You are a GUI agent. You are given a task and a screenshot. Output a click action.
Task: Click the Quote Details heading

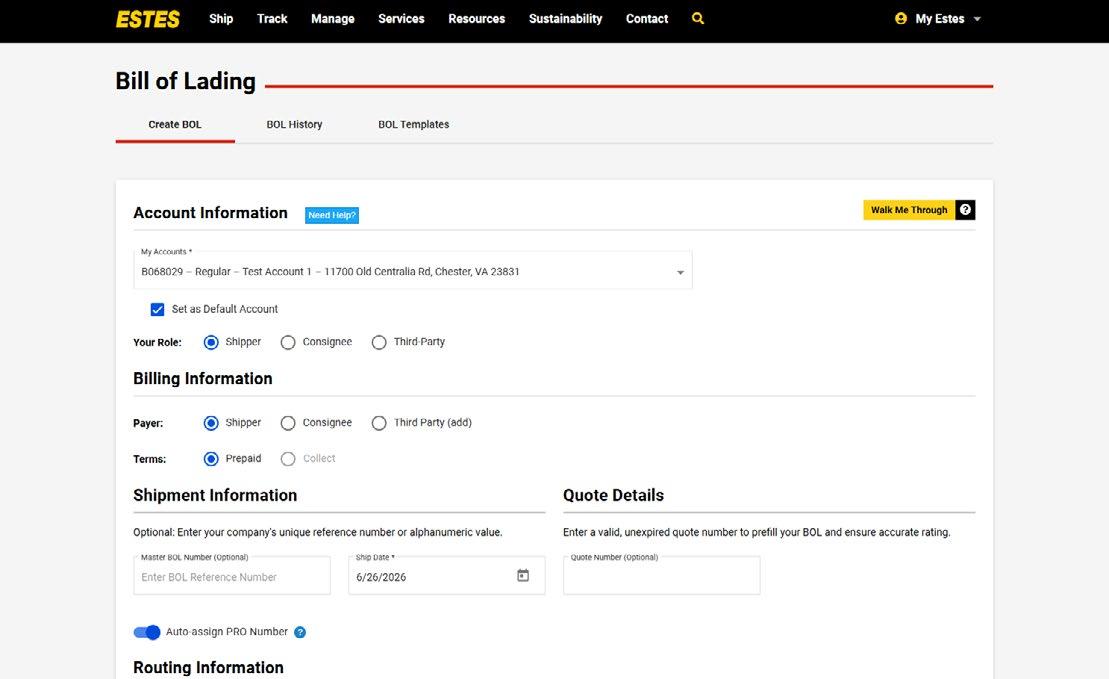pos(613,495)
